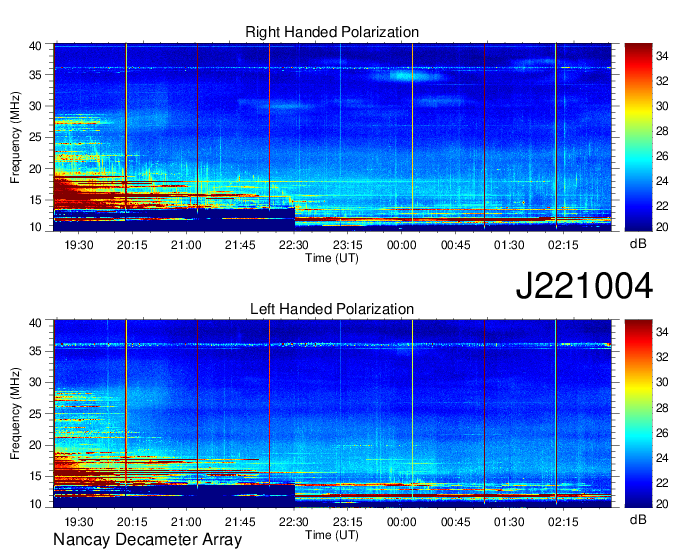This screenshot has height=552, width=680.
Task: Click "15" frequency tick on Right Handed plot
Action: (x=35, y=200)
